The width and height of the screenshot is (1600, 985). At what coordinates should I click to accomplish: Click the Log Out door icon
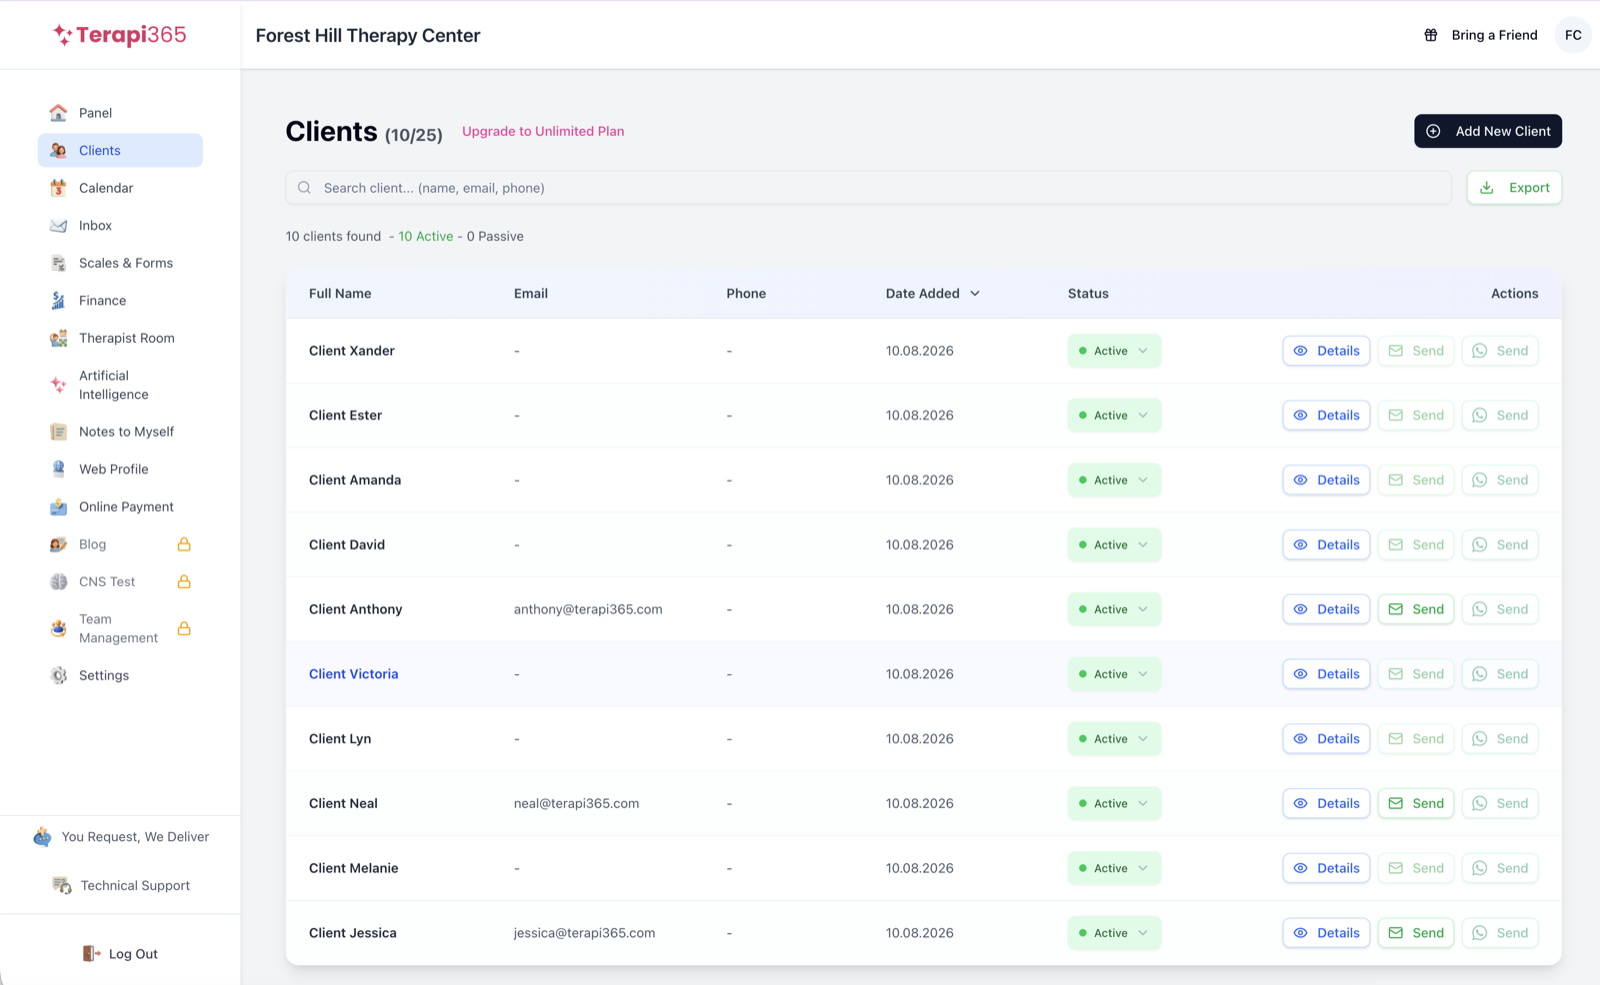[91, 954]
